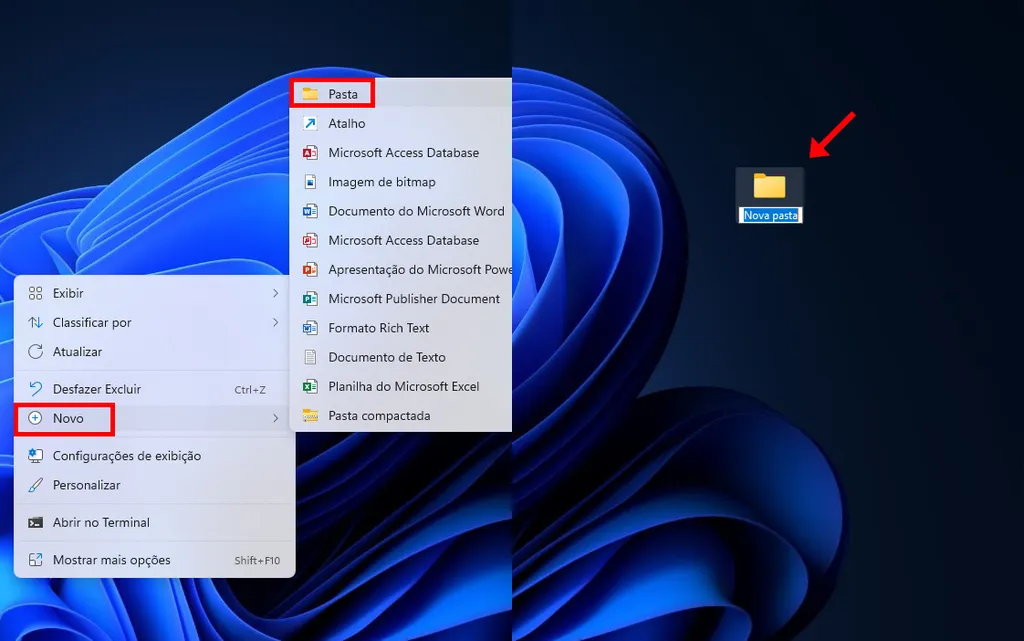This screenshot has height=641, width=1024.
Task: Click the Word icon for Documento do Microsoft Word
Action: [310, 211]
